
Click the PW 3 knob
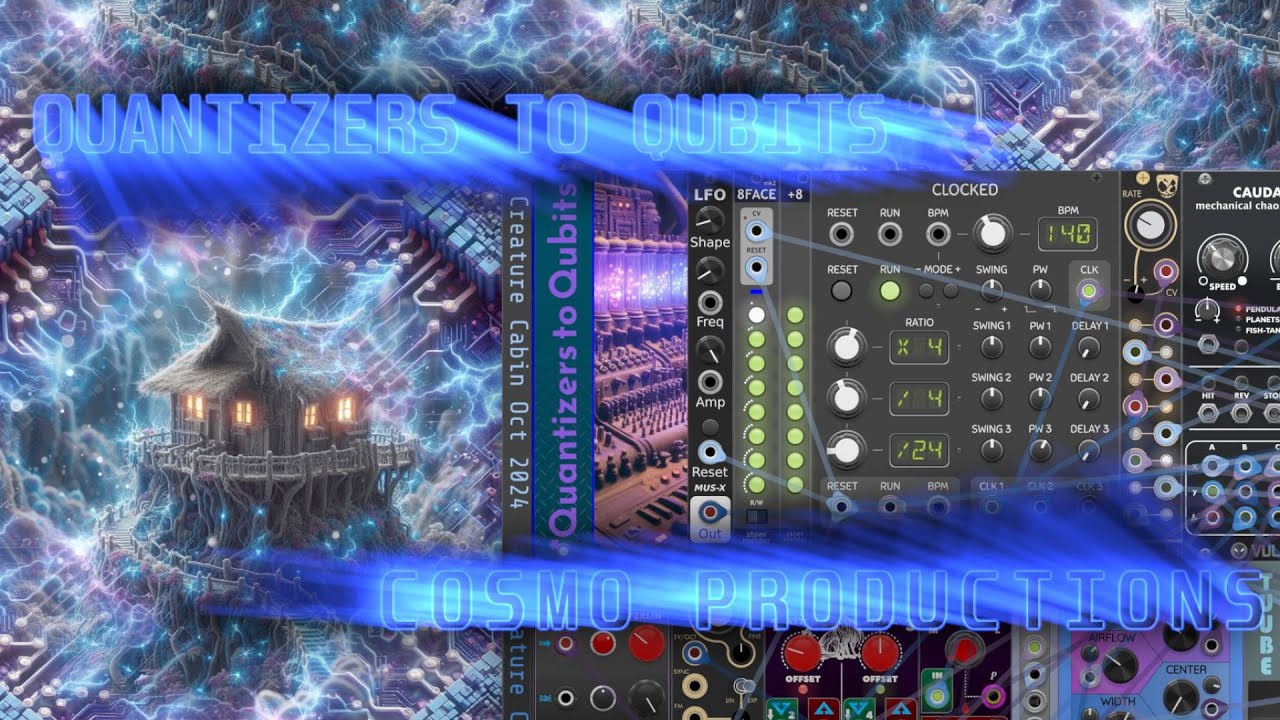(1040, 450)
